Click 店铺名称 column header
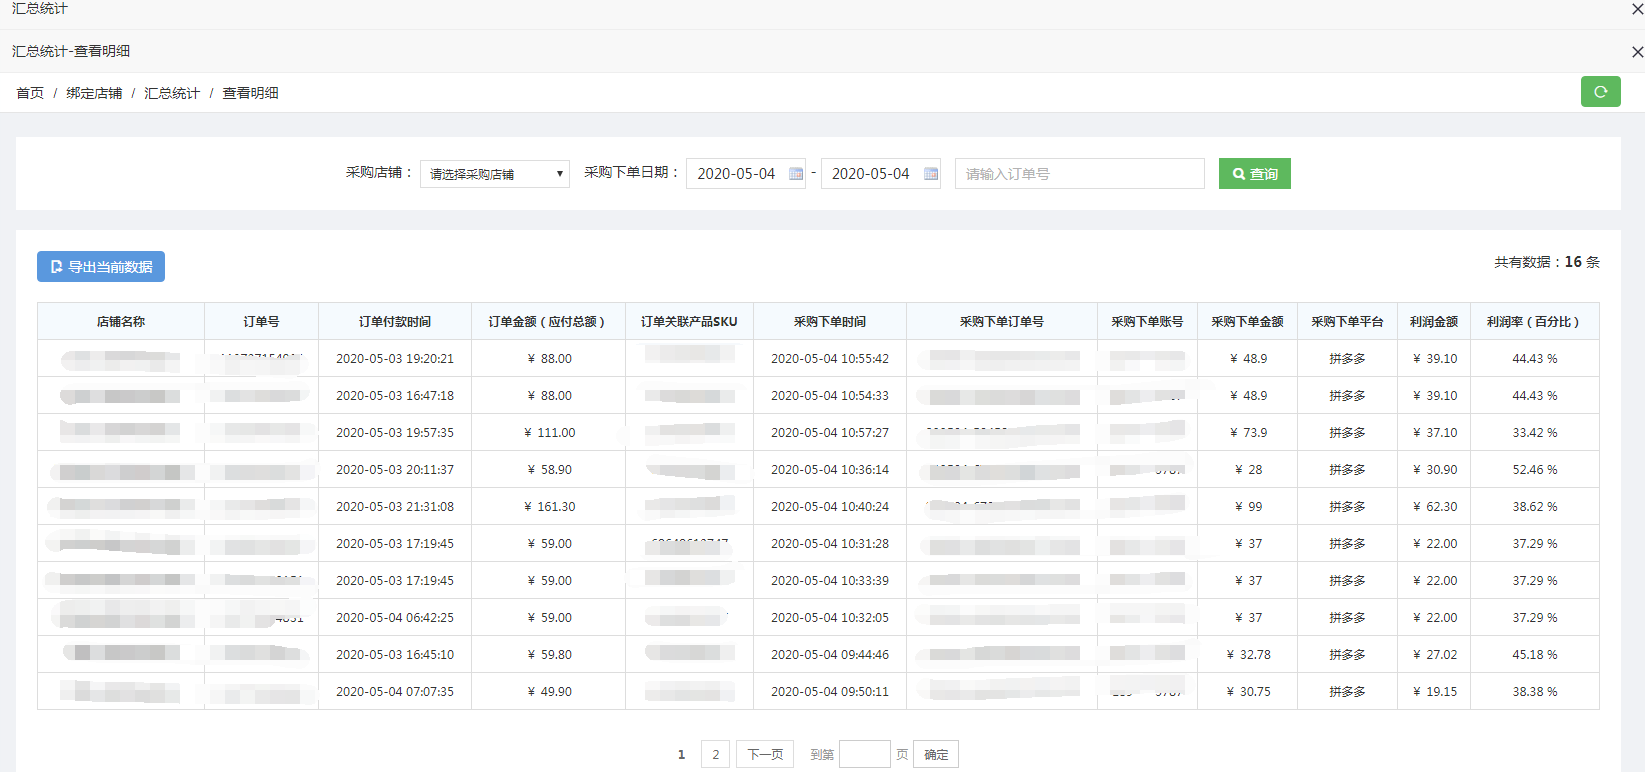The width and height of the screenshot is (1645, 772). pos(121,322)
